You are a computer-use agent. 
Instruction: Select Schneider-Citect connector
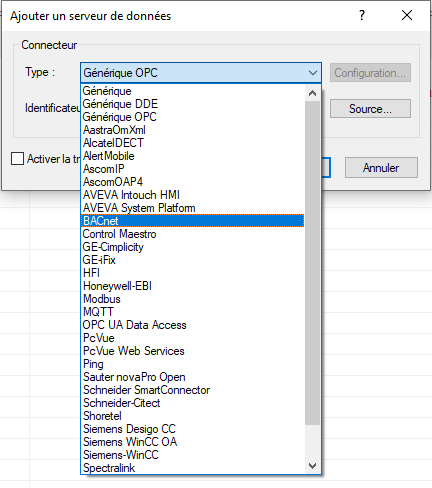click(193, 403)
